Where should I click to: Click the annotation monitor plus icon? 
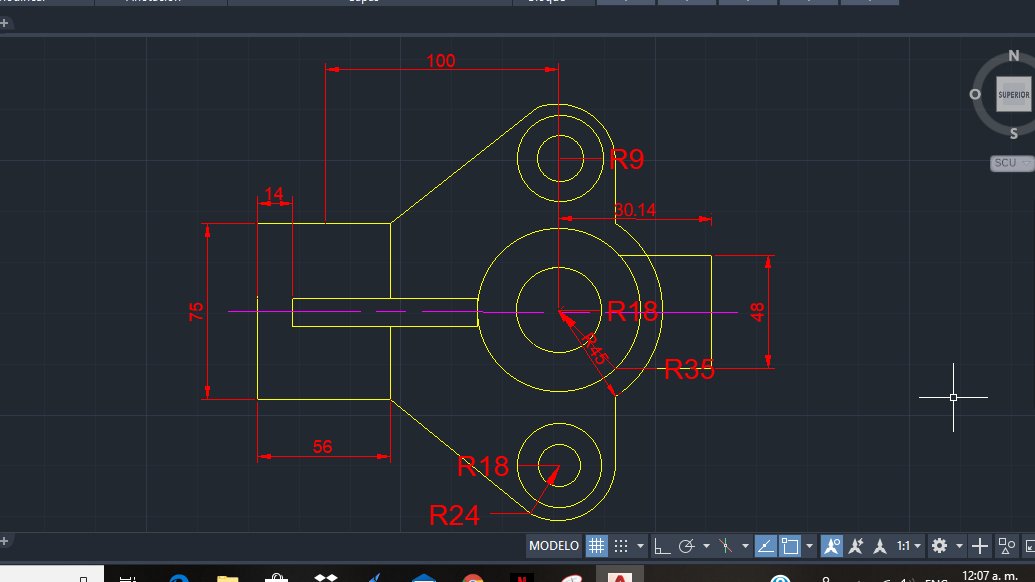[x=980, y=546]
